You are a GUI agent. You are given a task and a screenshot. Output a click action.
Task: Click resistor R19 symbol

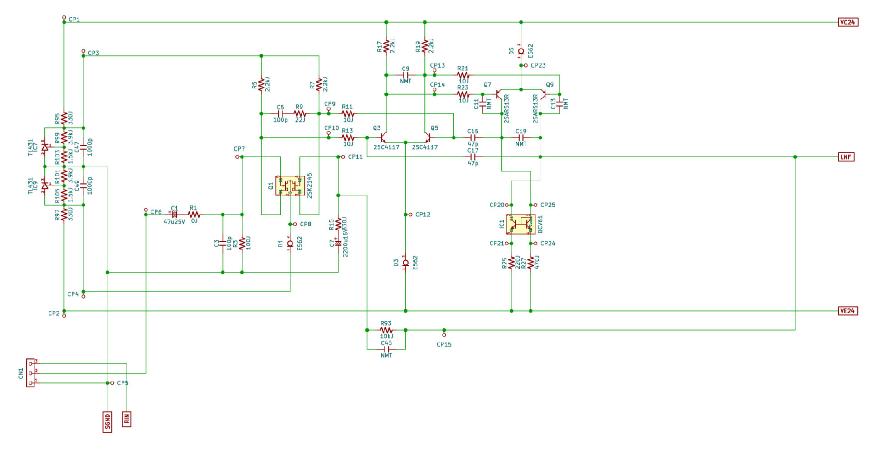click(425, 45)
